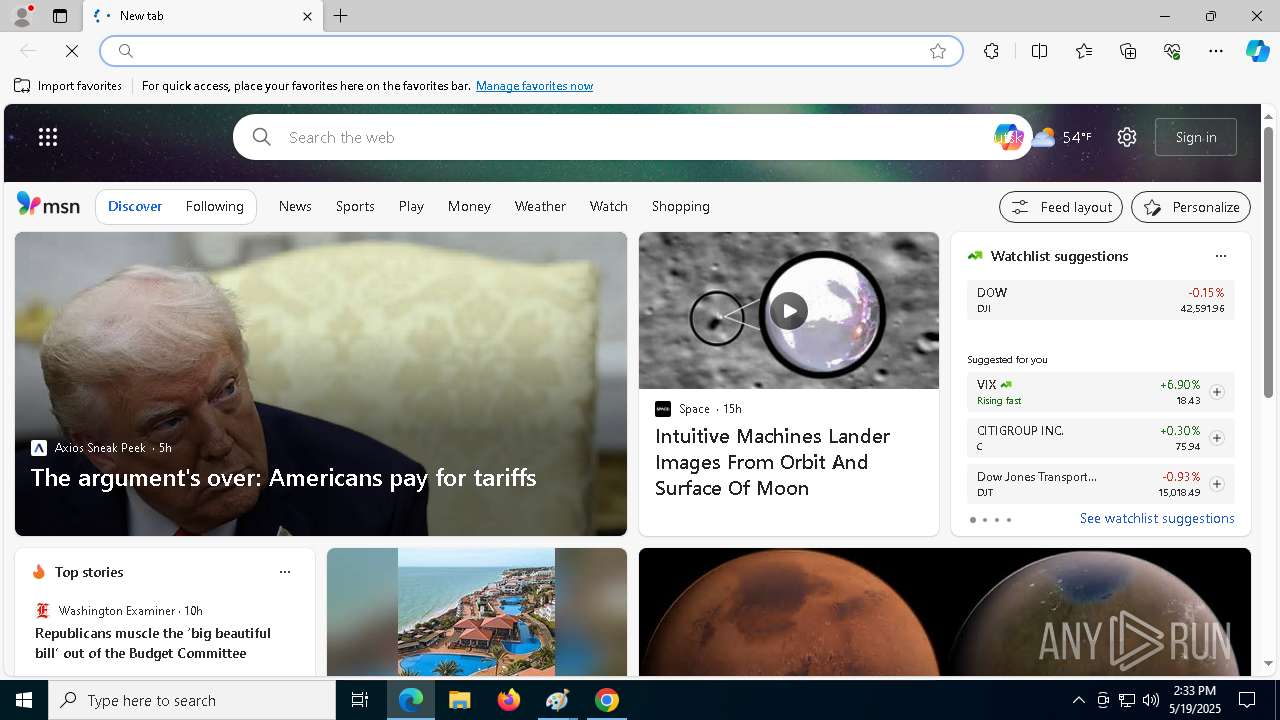
Task: Launch Firefox from taskbar
Action: pyautogui.click(x=509, y=700)
